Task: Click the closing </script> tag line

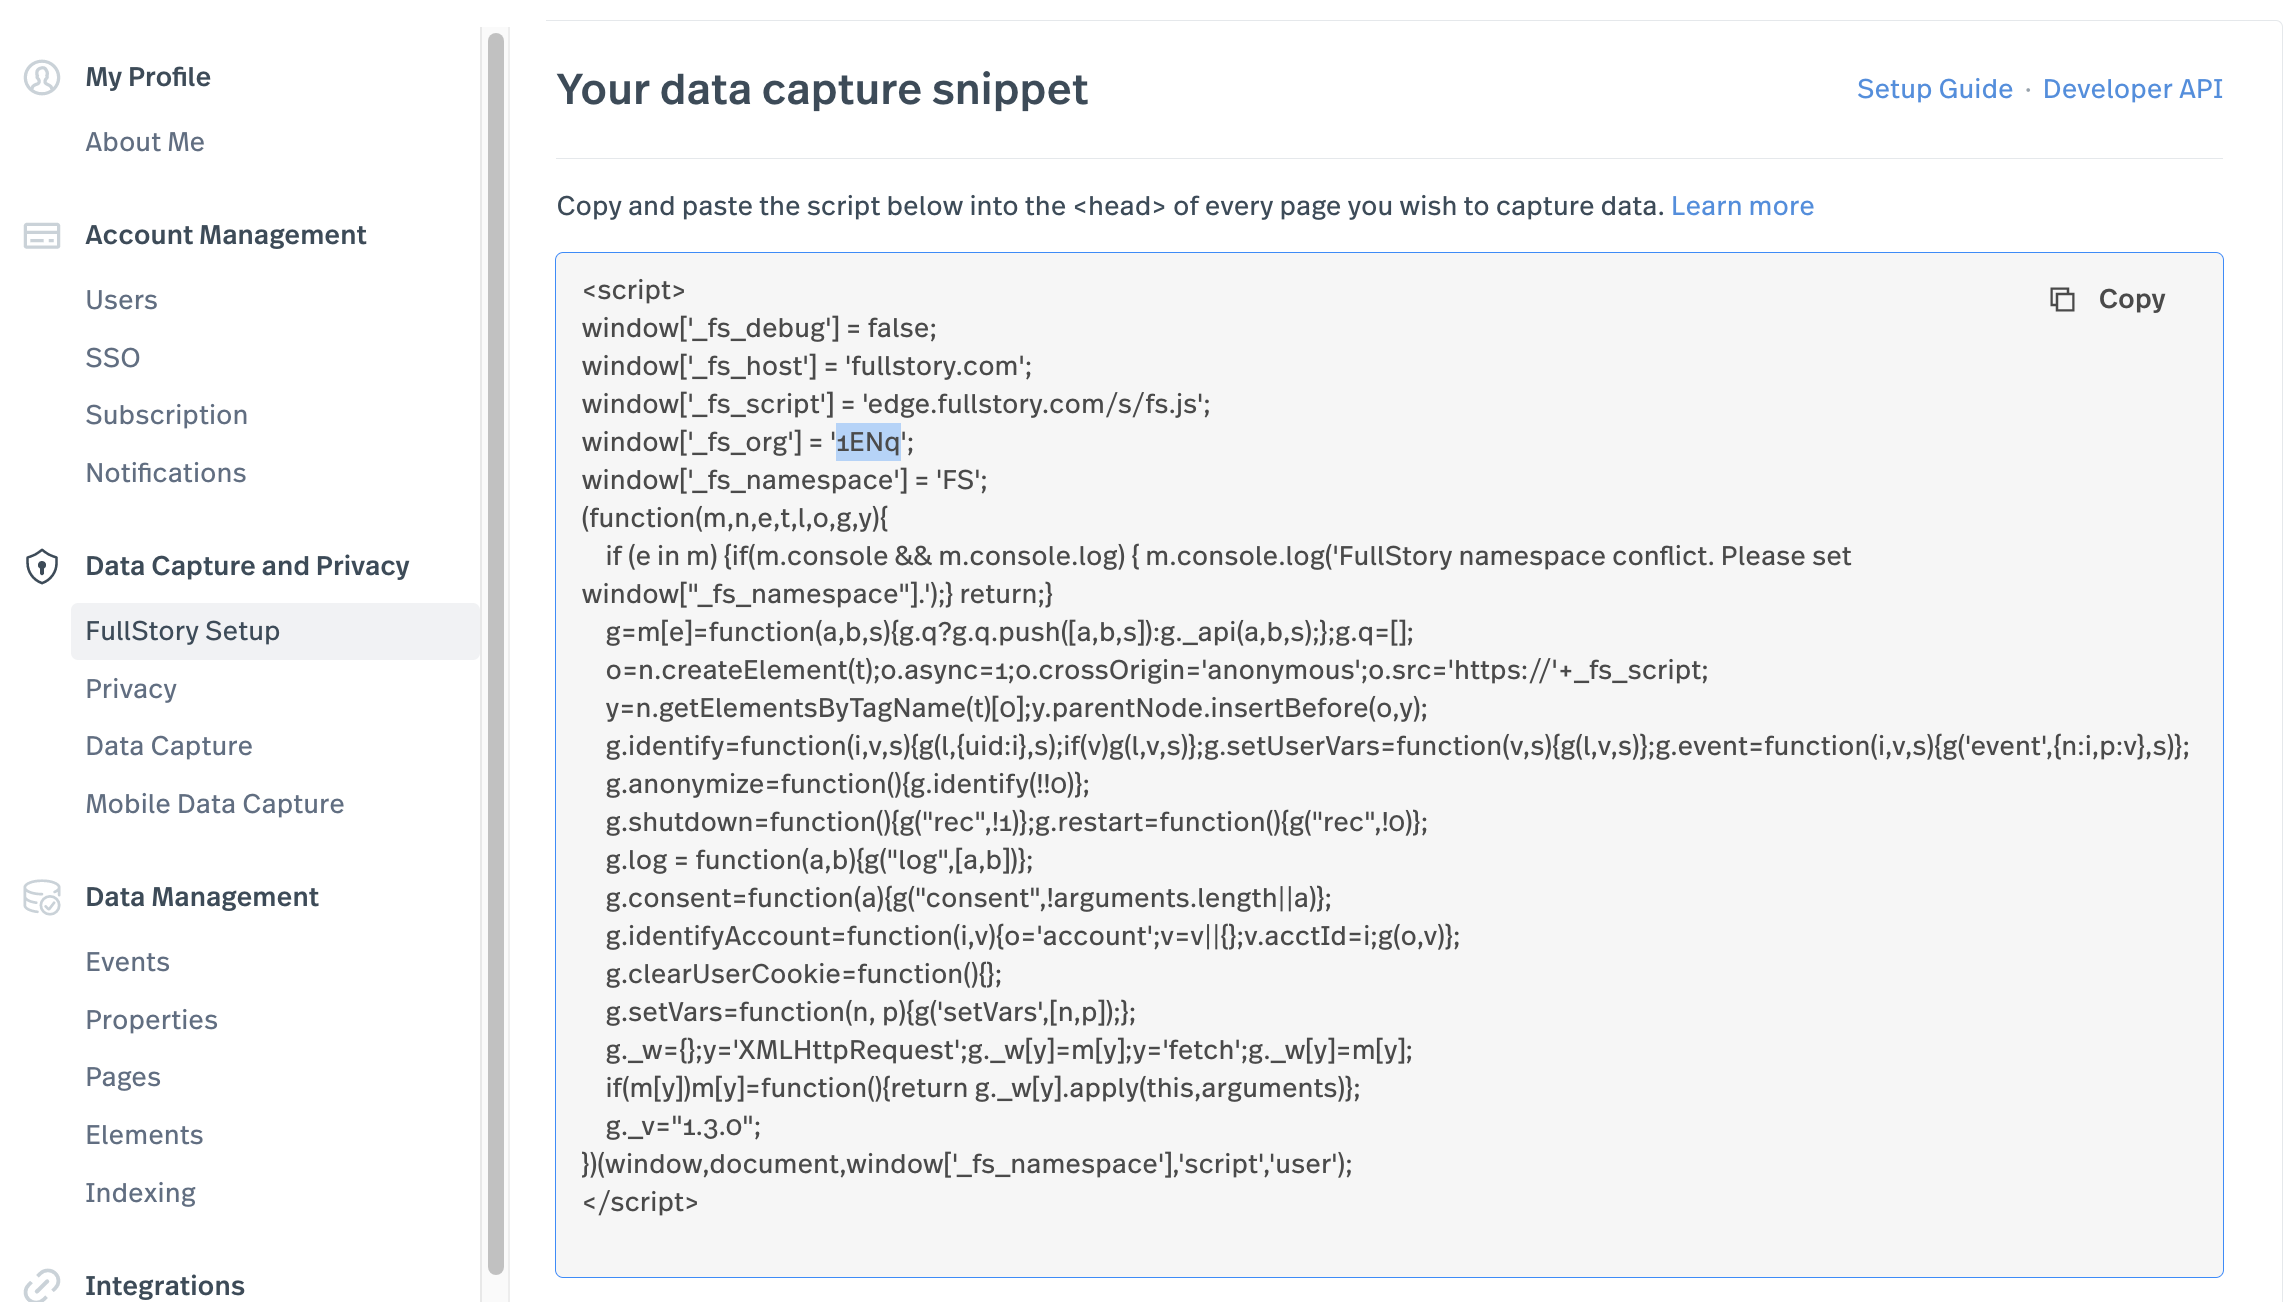Action: (640, 1202)
